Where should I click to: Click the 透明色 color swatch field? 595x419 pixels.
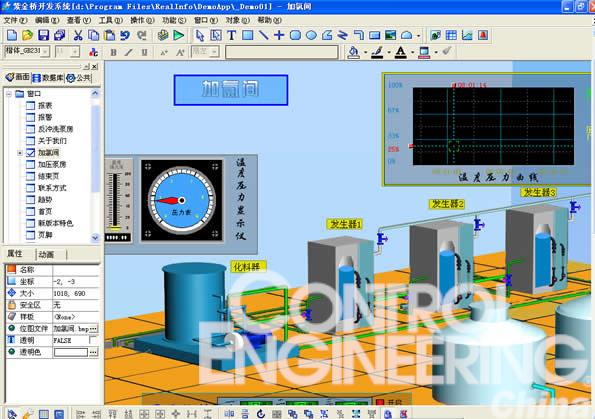pos(71,352)
